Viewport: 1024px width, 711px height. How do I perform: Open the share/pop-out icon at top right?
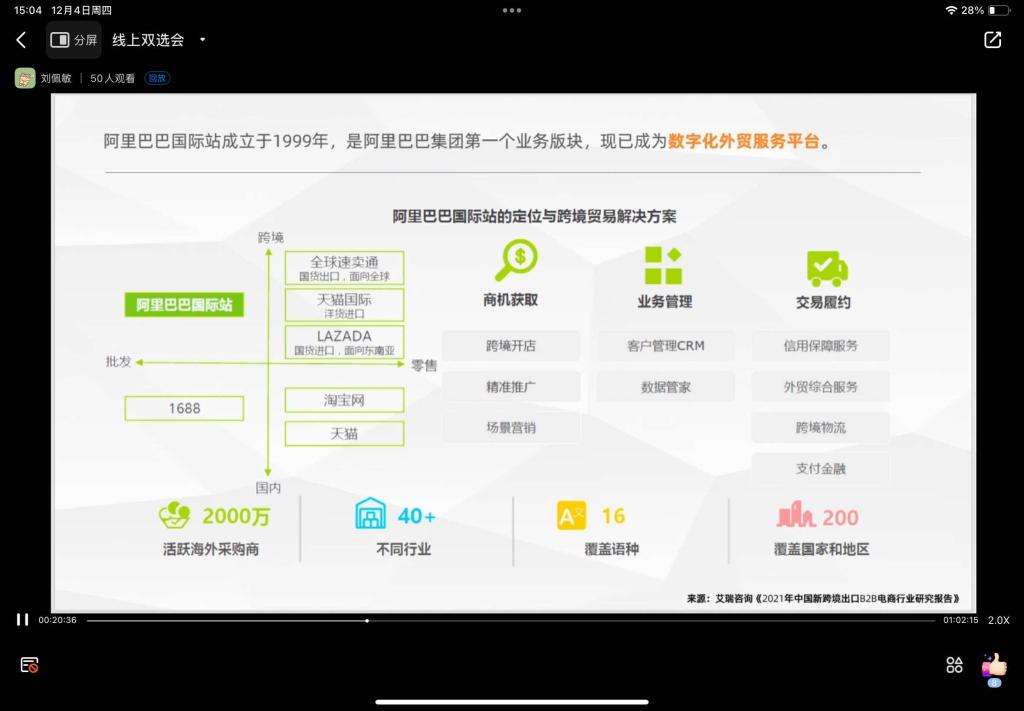pyautogui.click(x=992, y=40)
